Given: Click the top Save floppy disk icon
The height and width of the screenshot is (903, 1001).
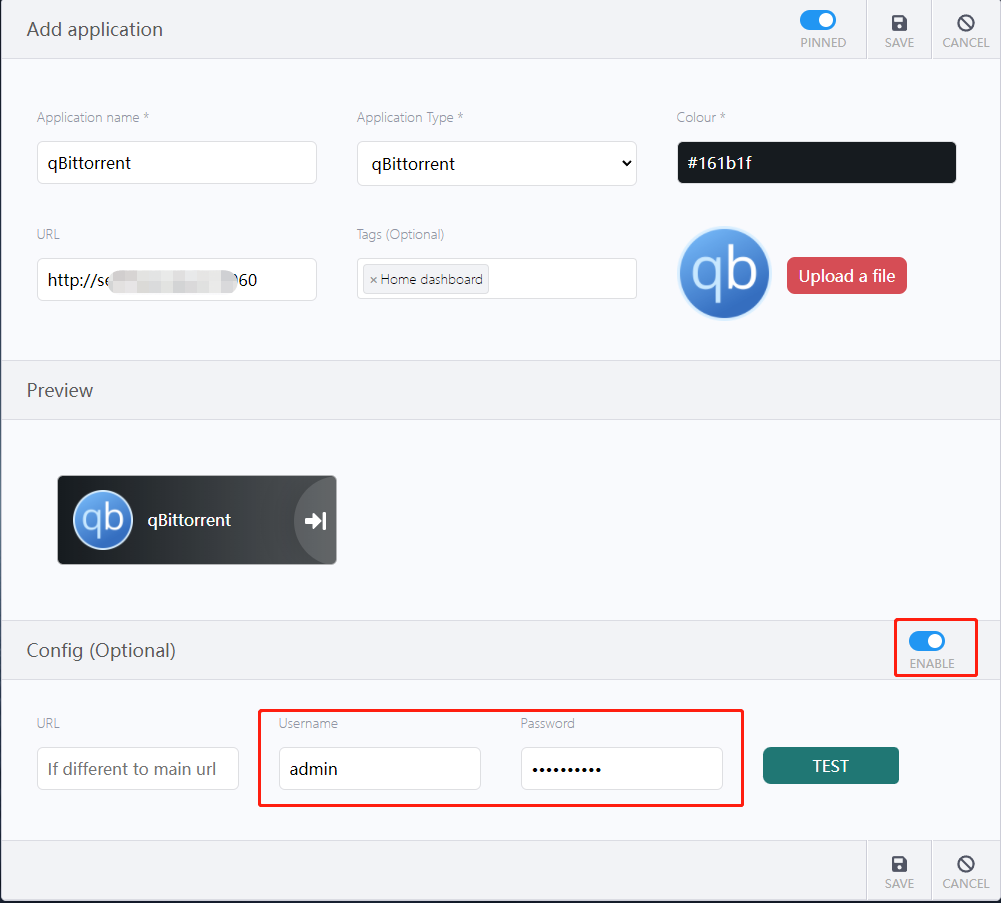Looking at the screenshot, I should pos(899,23).
